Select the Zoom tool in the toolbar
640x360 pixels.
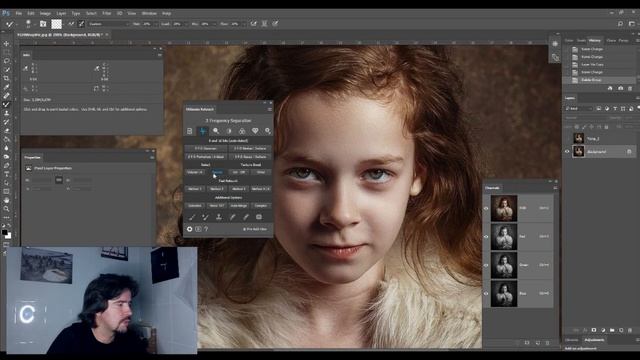[x=6, y=209]
